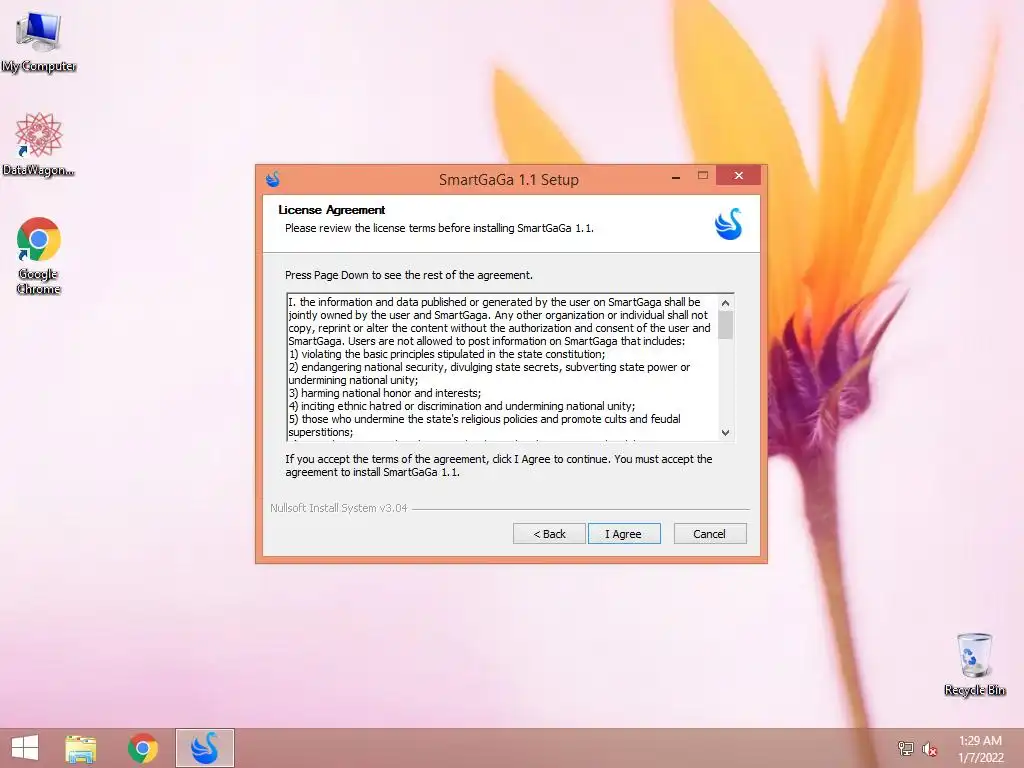Click license line '1) violating the basic principles'
The width and height of the screenshot is (1024, 768).
pyautogui.click(x=447, y=354)
